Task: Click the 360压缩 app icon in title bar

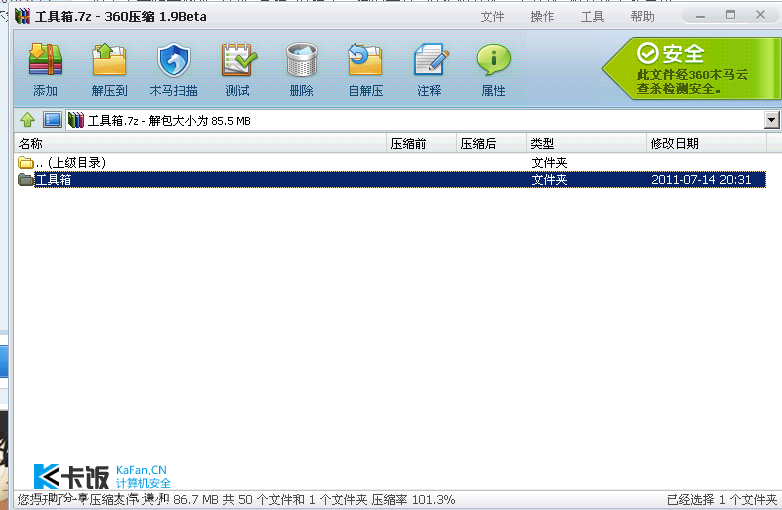Action: click(22, 16)
